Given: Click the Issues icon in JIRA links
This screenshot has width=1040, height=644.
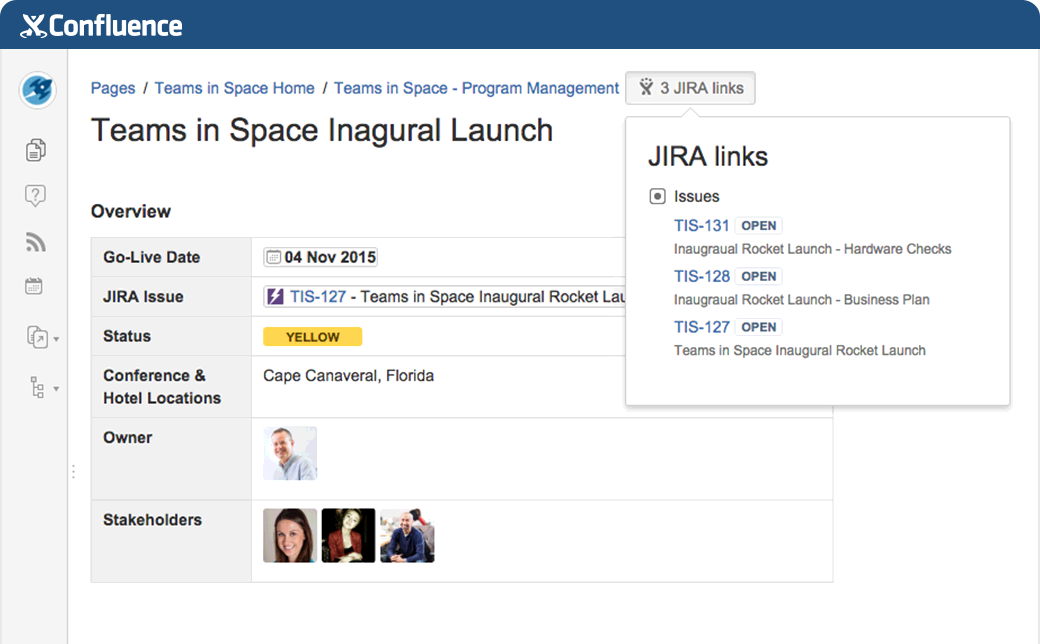Looking at the screenshot, I should (657, 196).
